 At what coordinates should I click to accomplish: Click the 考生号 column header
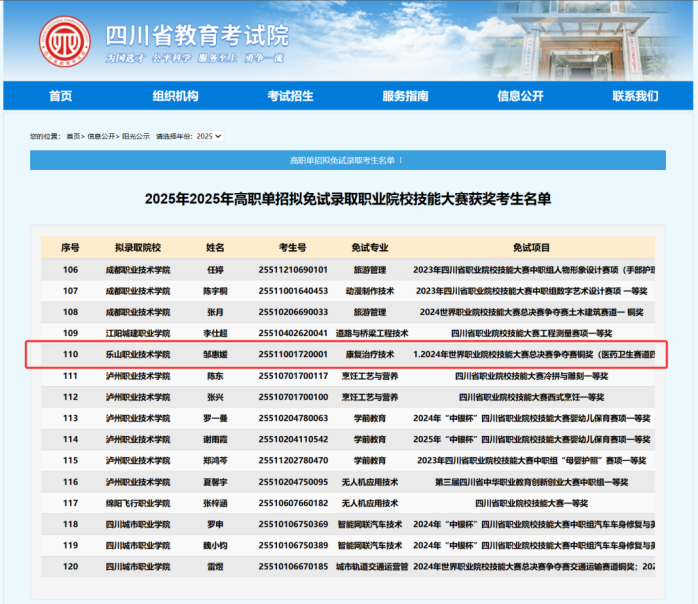coord(293,247)
